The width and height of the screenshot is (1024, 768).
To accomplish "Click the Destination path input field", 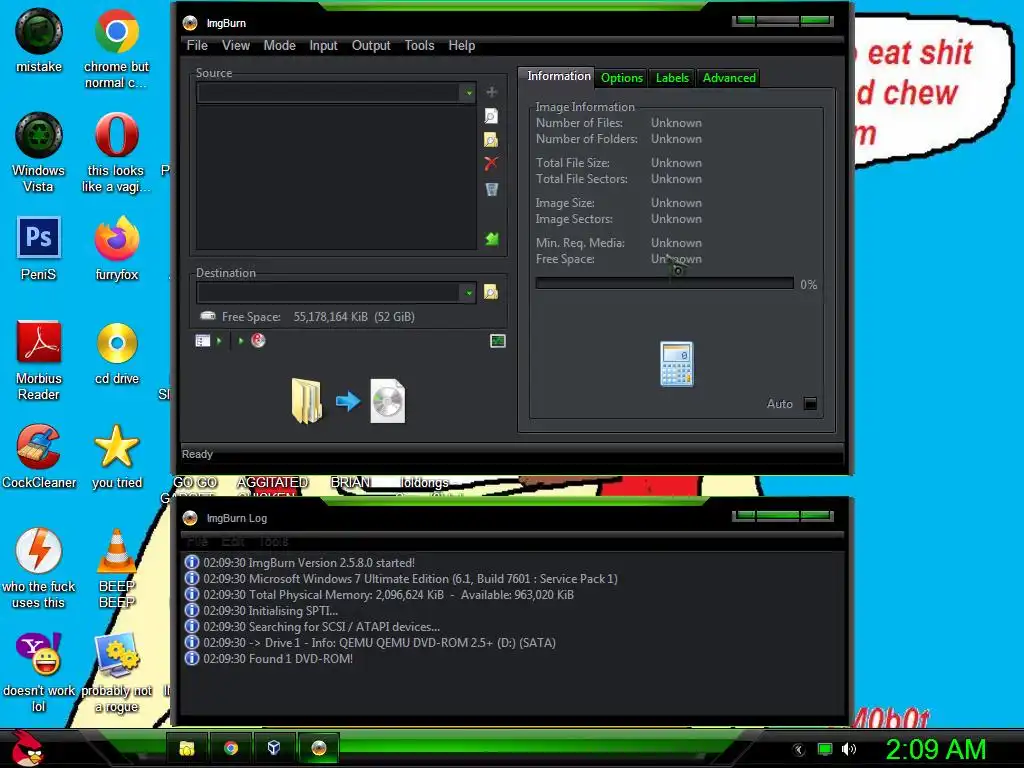I will tap(328, 293).
